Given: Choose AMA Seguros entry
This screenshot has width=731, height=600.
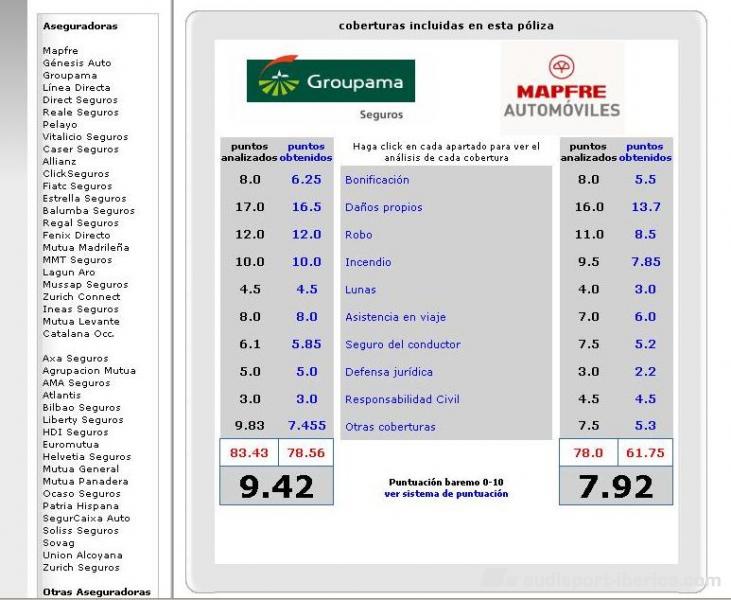Looking at the screenshot, I should tap(76, 383).
